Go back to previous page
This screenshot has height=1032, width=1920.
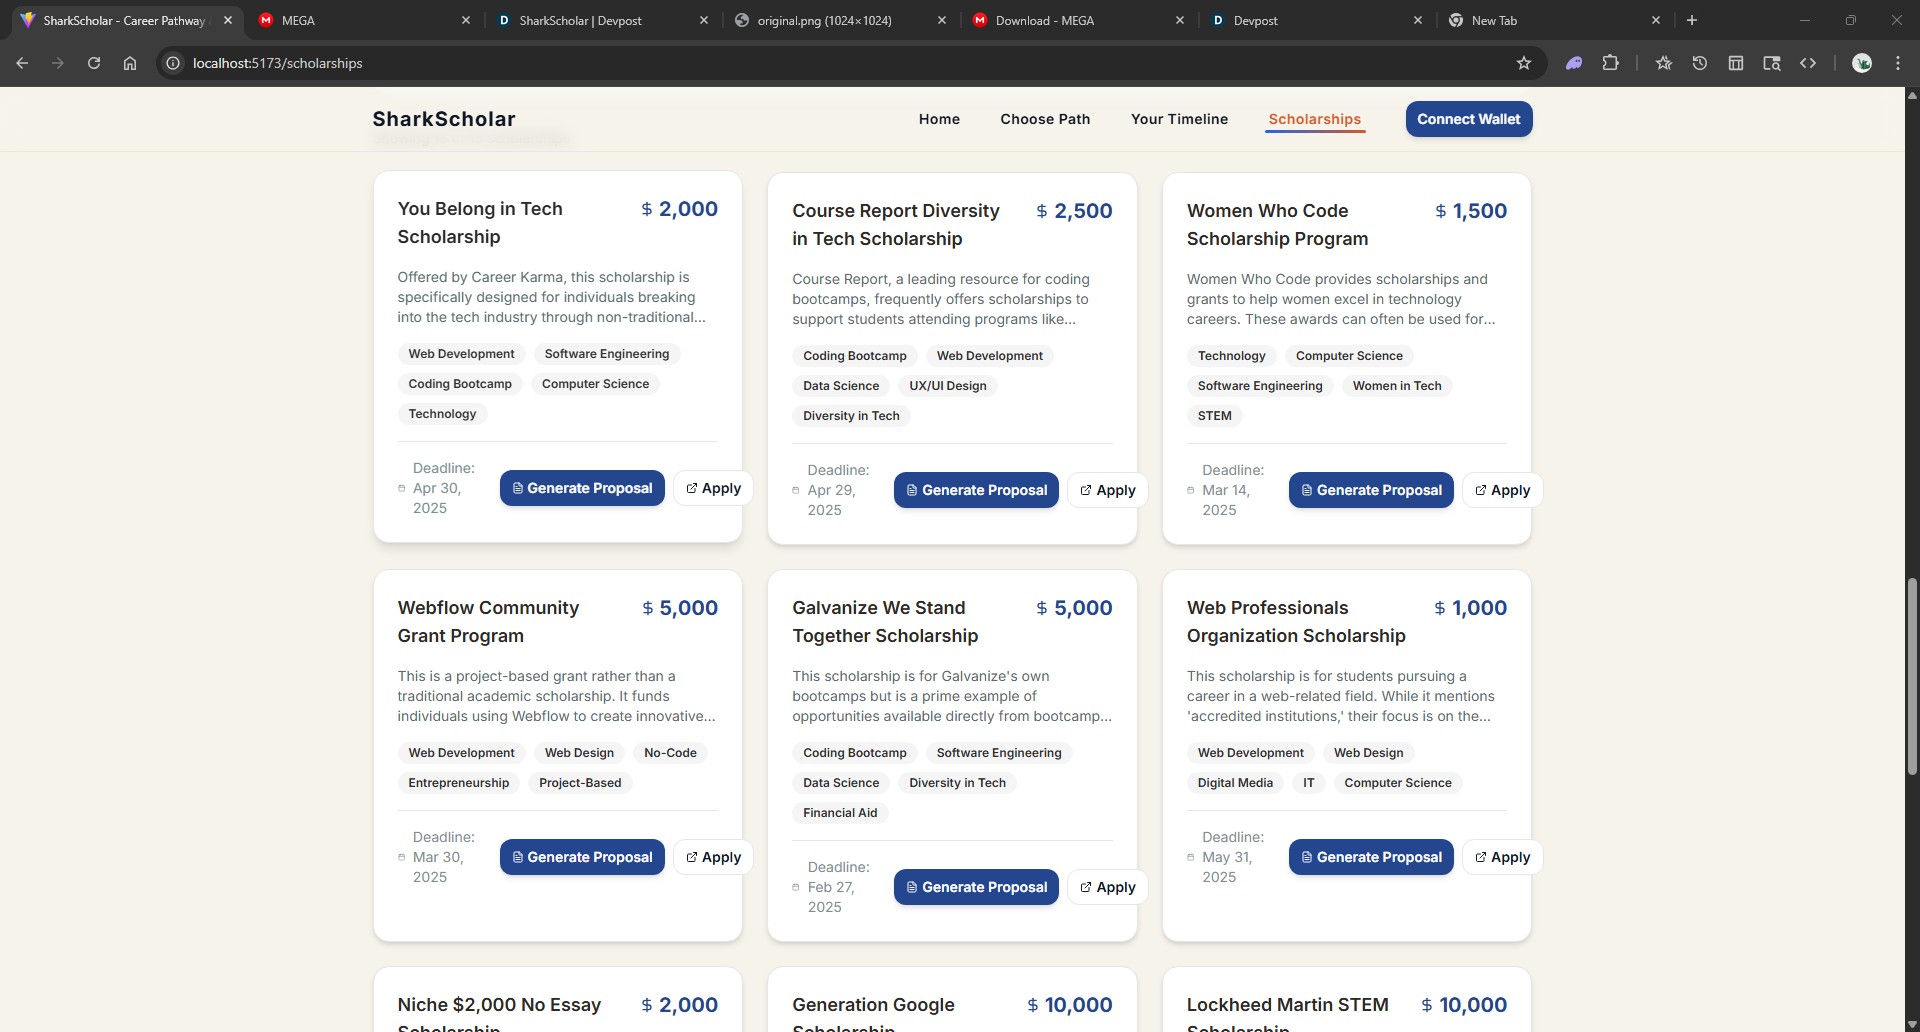(22, 63)
